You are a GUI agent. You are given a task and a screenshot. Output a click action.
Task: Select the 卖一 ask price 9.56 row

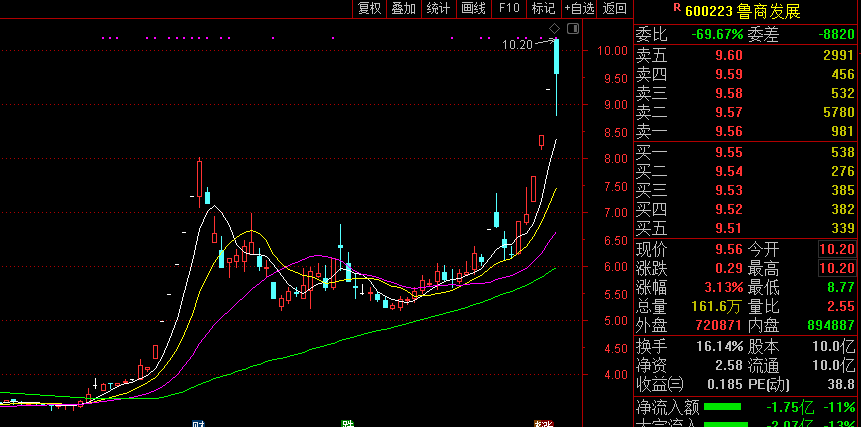pyautogui.click(x=746, y=131)
